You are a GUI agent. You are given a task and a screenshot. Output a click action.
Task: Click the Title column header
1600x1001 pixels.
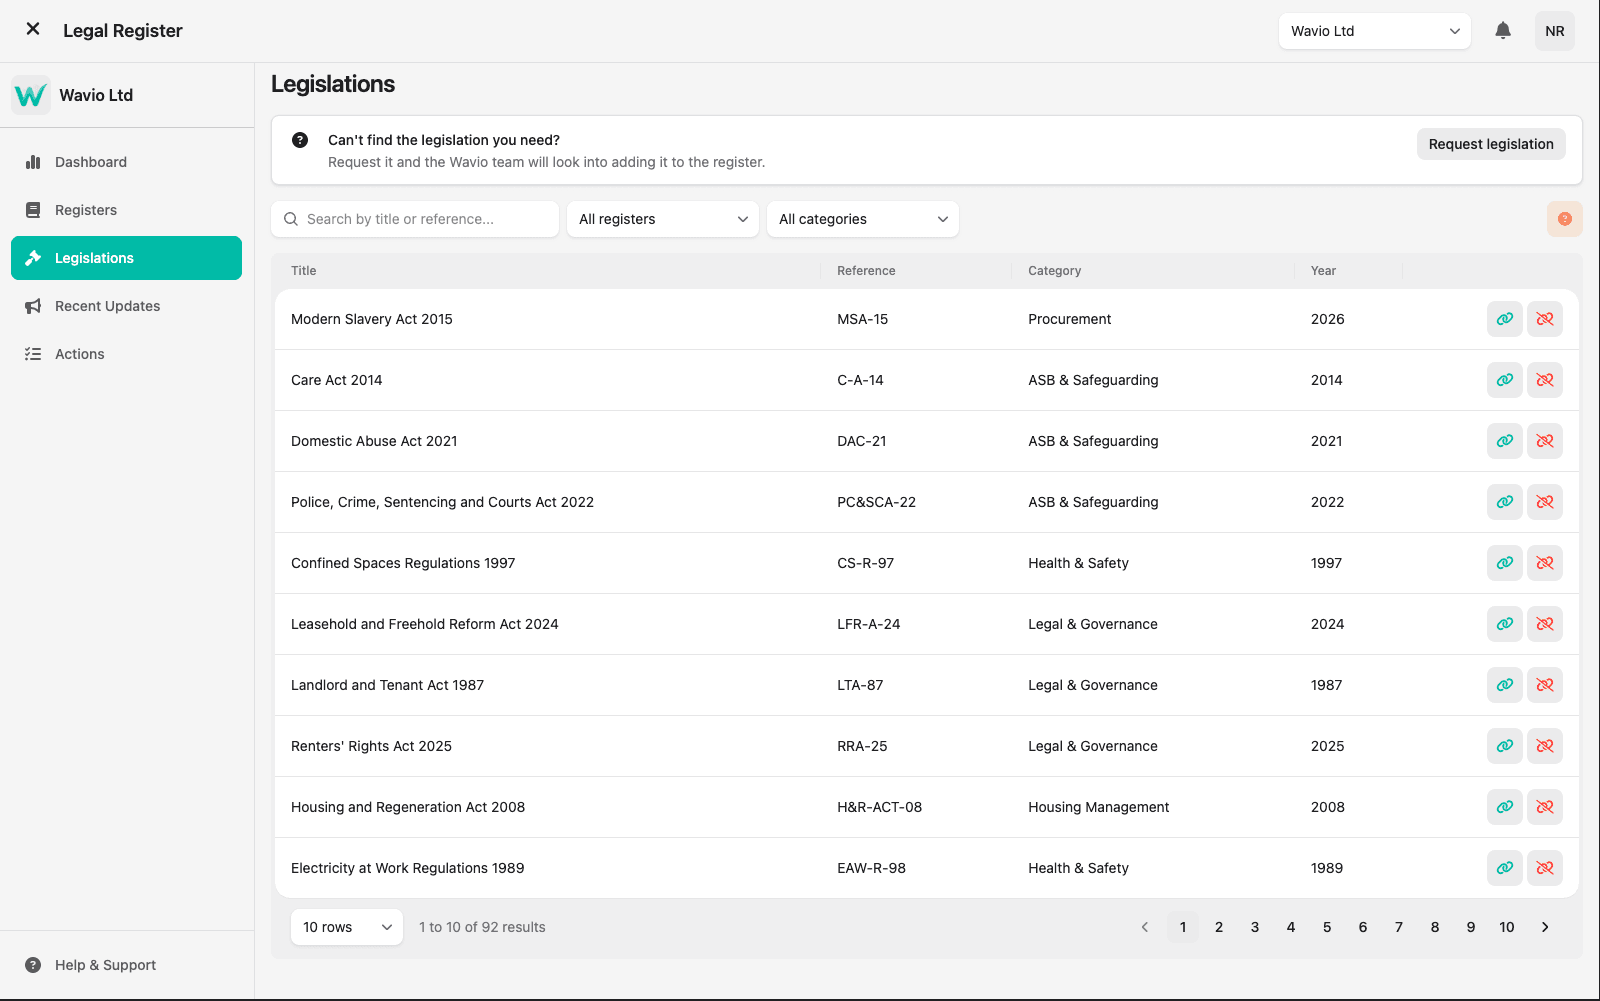click(x=304, y=271)
